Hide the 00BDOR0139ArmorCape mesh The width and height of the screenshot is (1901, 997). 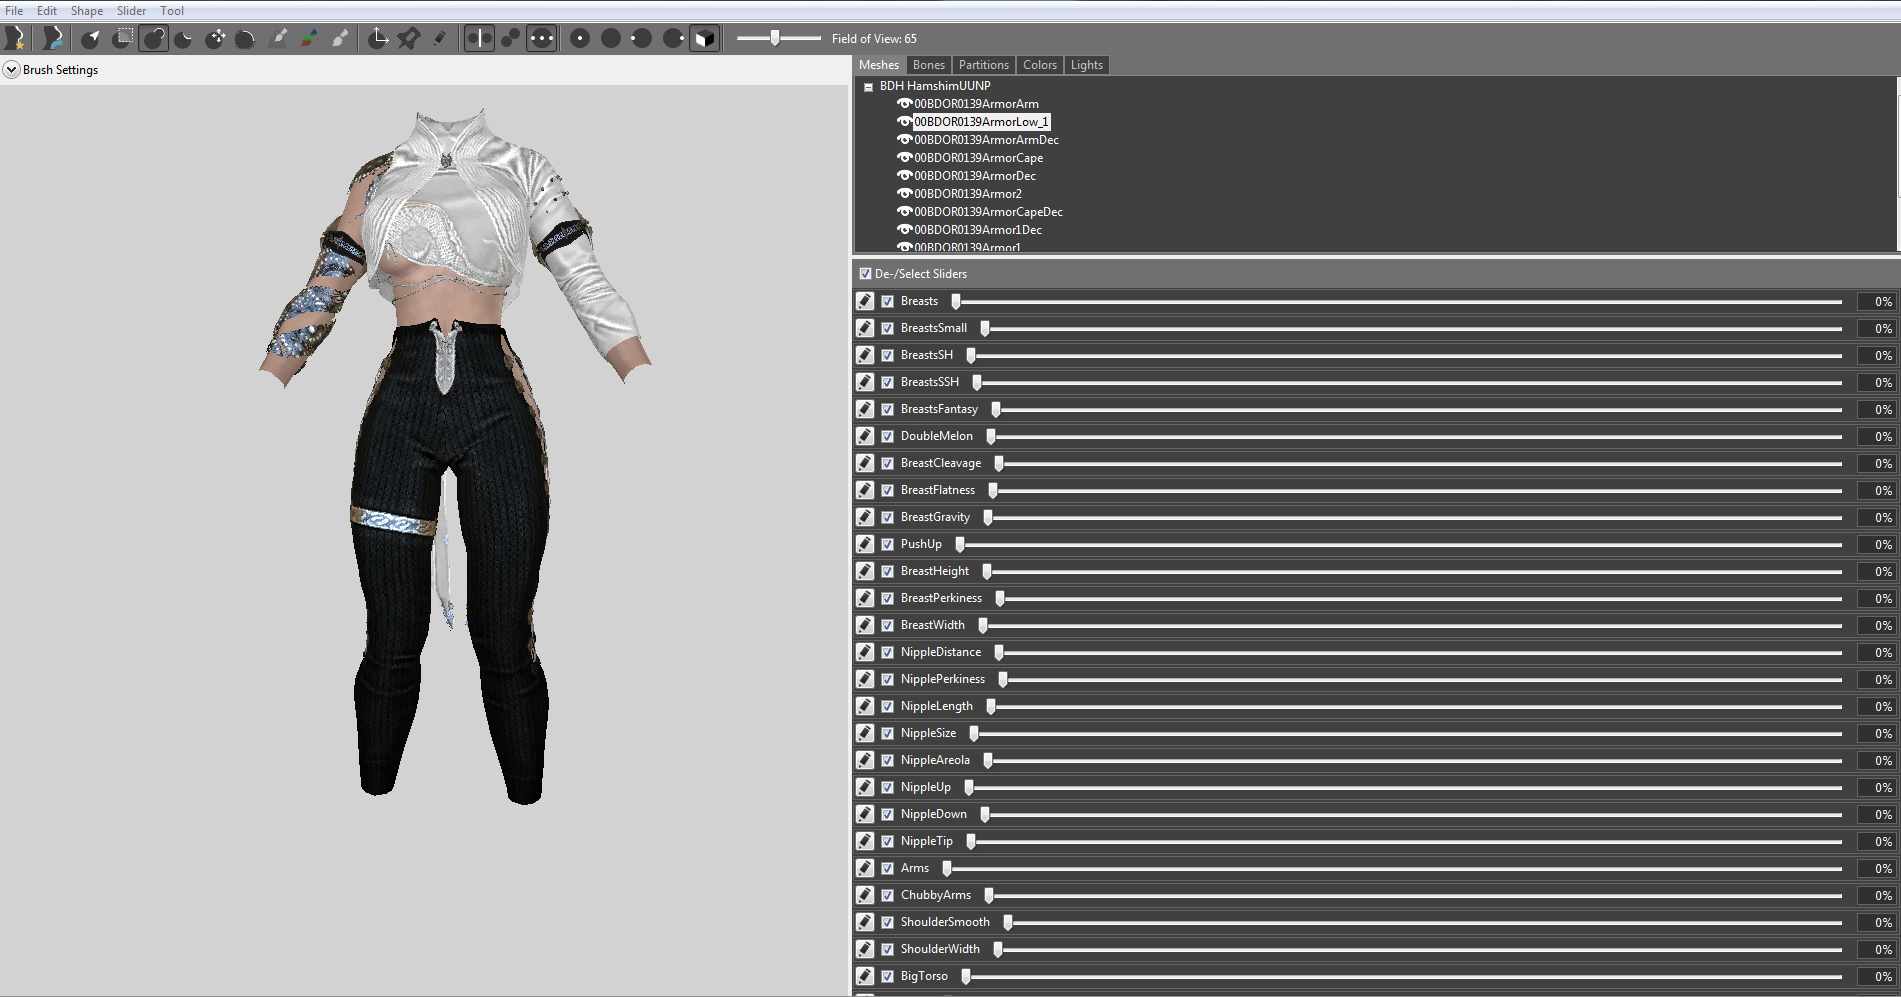coord(904,158)
